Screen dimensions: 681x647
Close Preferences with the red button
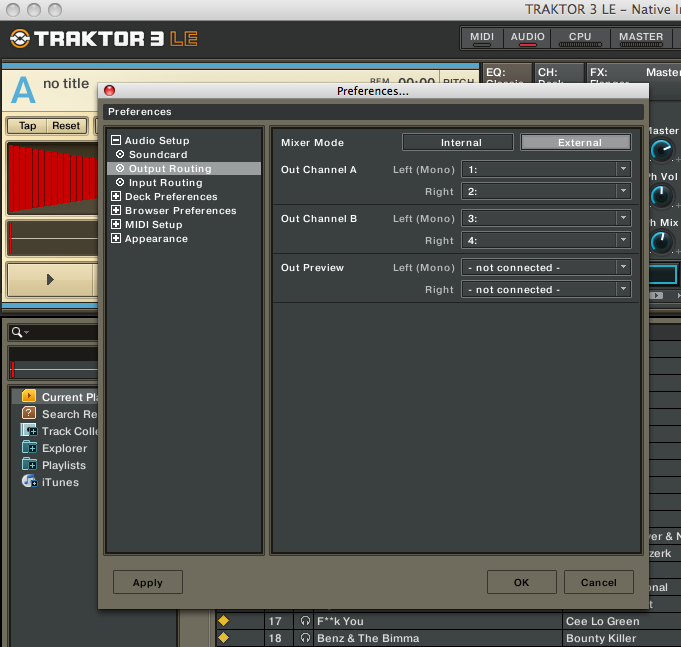click(x=109, y=90)
